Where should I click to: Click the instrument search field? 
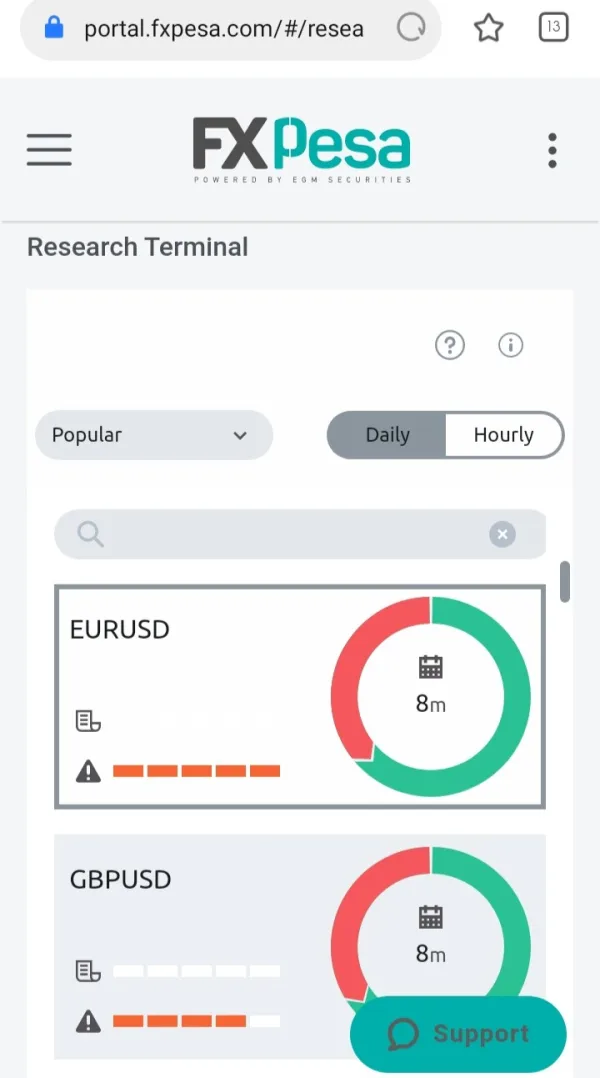pos(290,535)
